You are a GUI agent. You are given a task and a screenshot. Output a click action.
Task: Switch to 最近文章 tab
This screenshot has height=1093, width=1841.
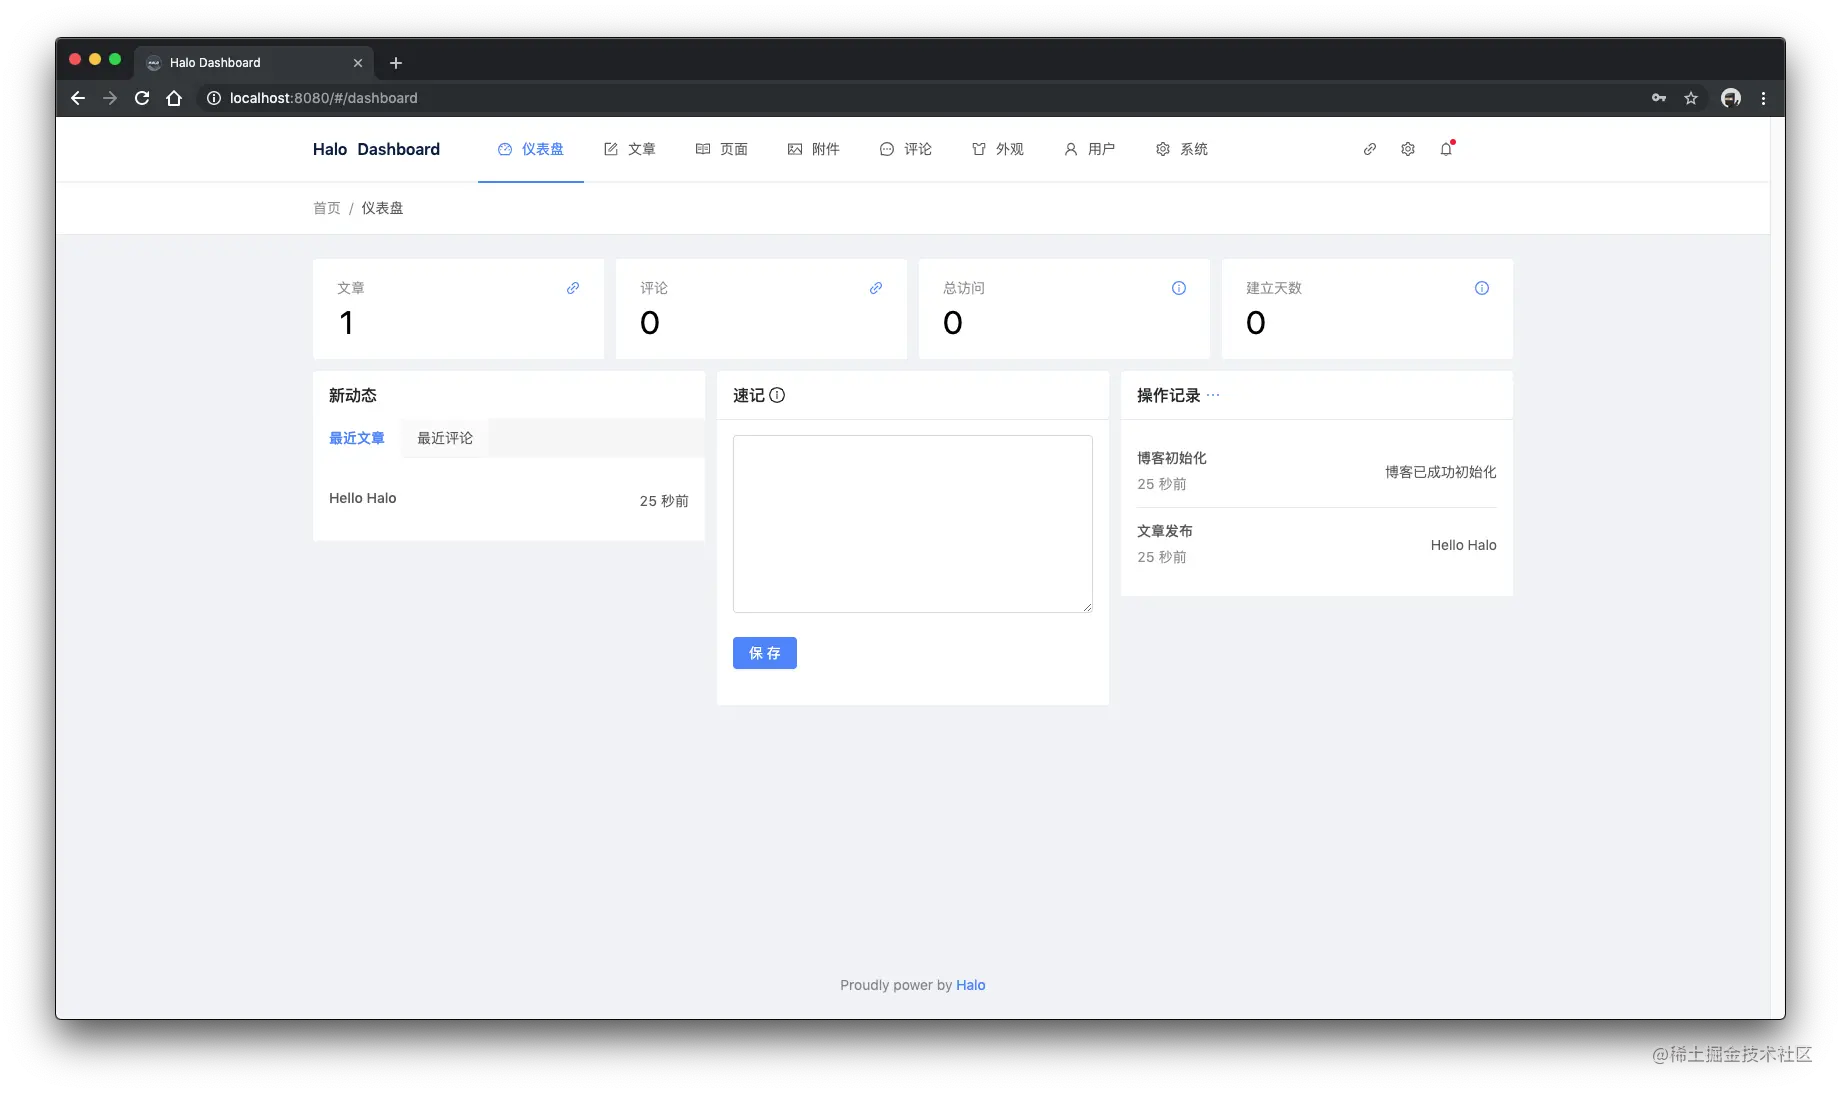[357, 438]
